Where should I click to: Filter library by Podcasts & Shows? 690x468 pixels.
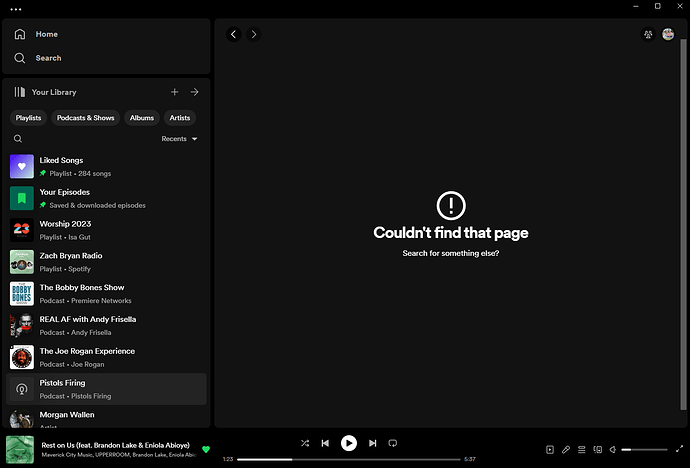[x=85, y=118]
